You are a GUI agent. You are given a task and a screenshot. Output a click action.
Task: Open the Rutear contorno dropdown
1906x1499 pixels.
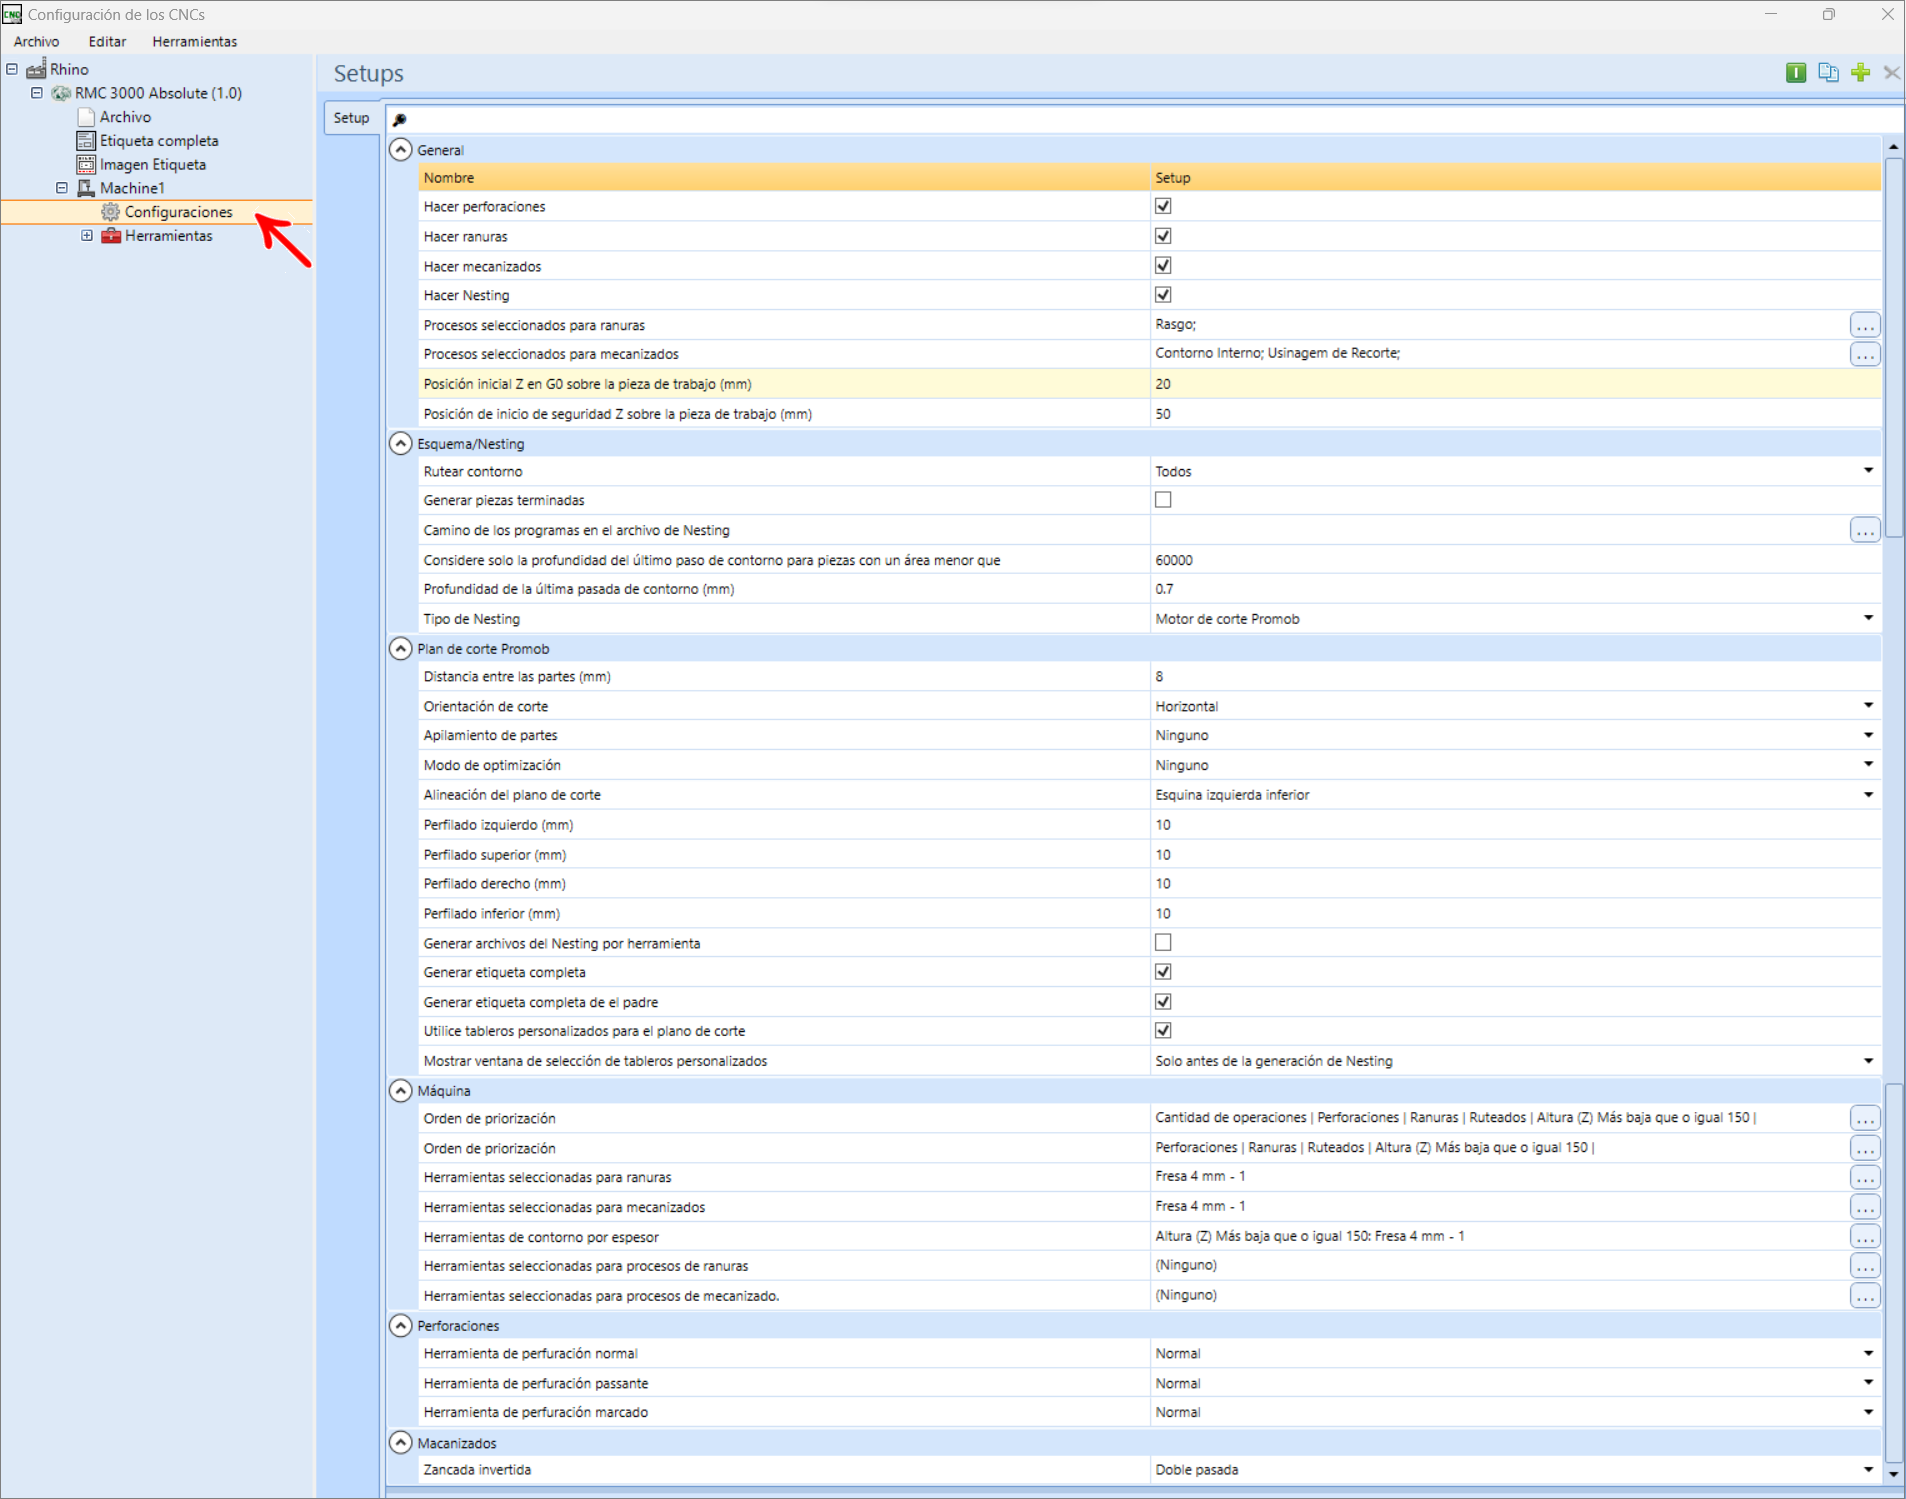point(1868,471)
